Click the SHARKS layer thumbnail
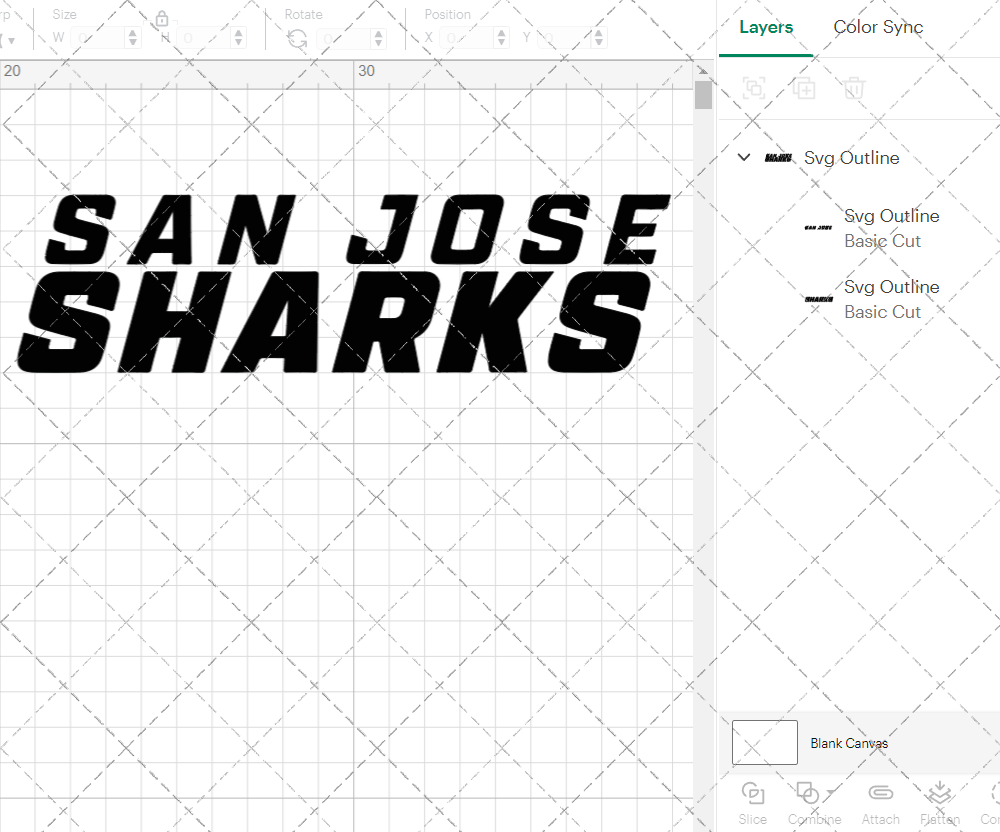Image resolution: width=1000 pixels, height=832 pixels. (x=818, y=299)
